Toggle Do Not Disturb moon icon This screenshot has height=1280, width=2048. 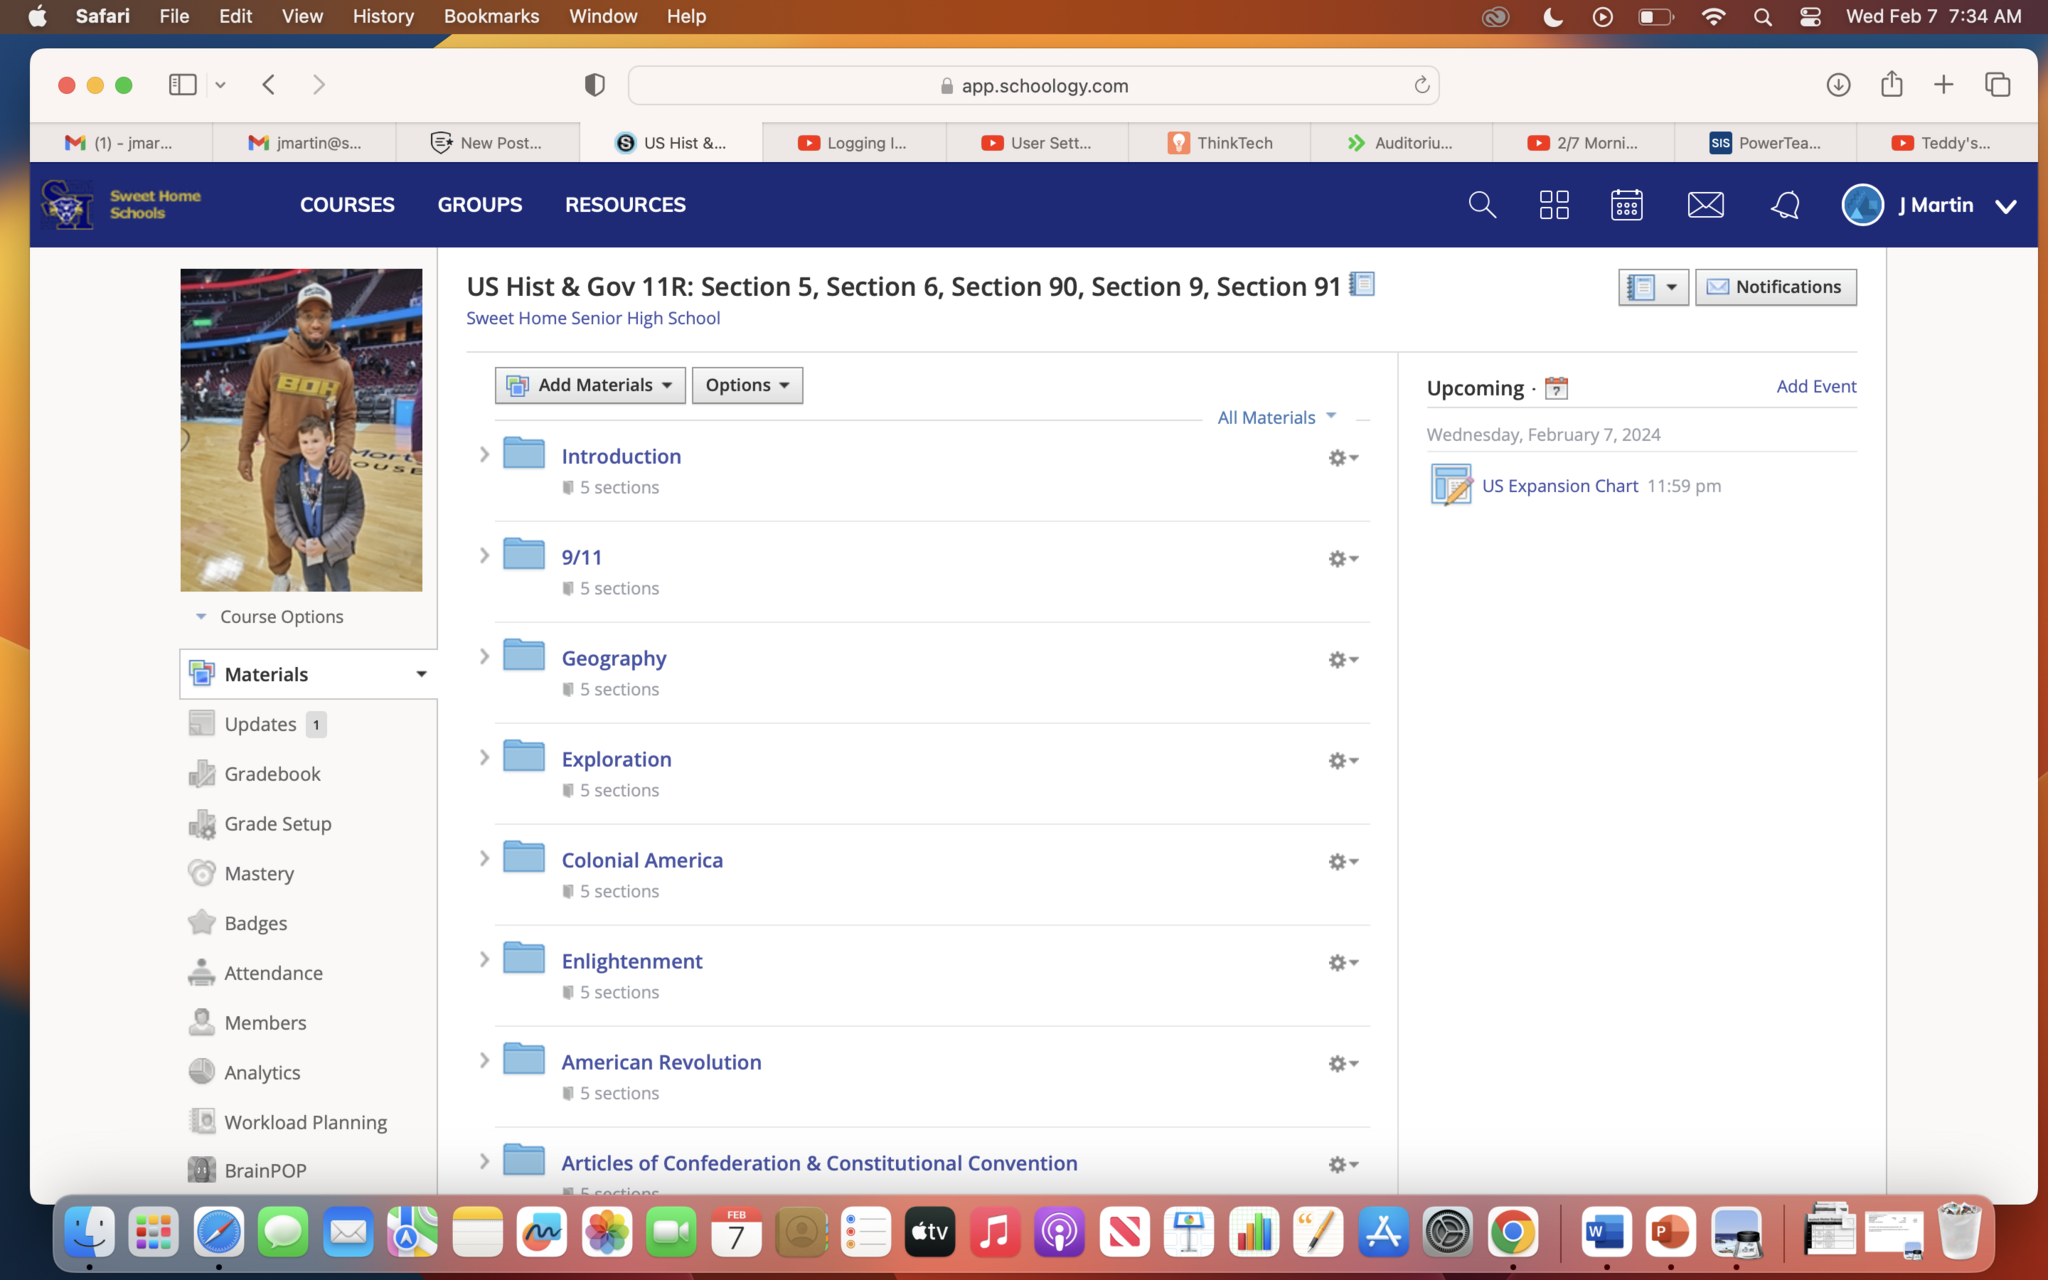click(x=1552, y=16)
